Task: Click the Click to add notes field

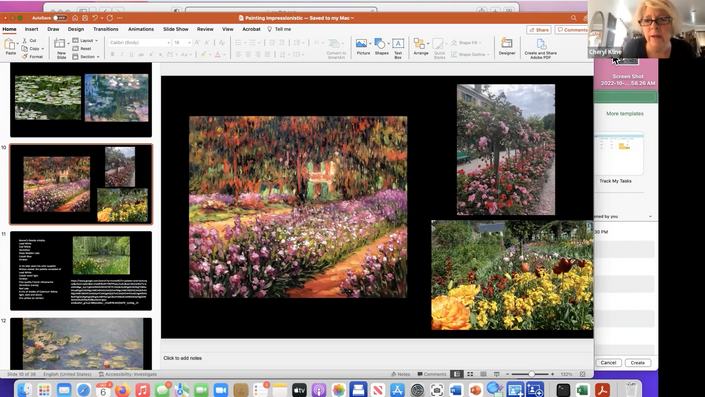Action: [x=183, y=358]
